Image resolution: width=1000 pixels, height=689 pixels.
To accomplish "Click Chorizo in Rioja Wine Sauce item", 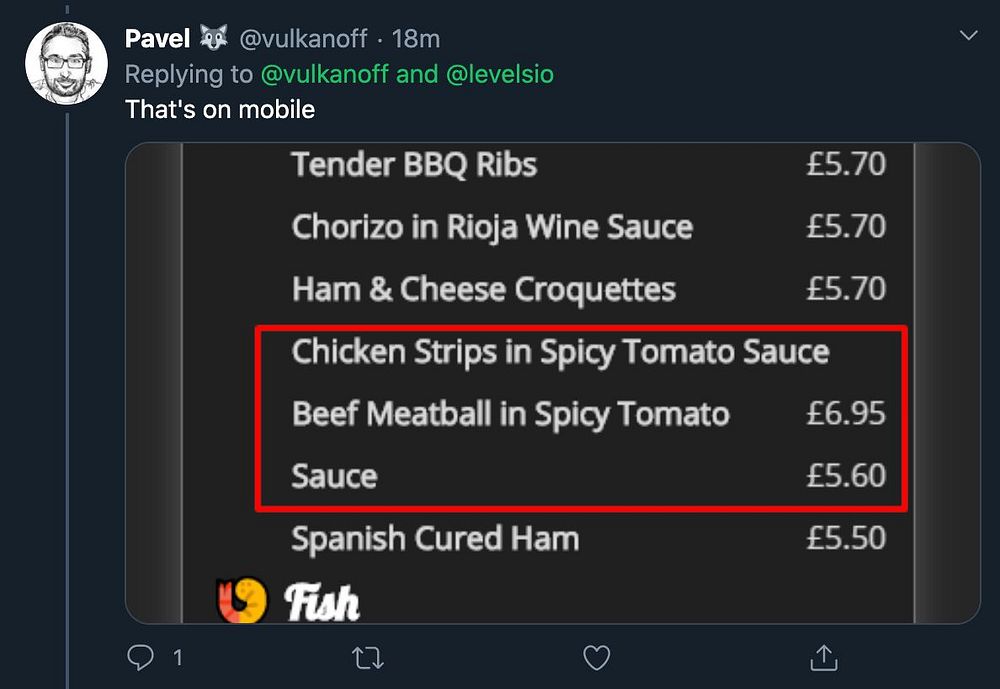I will point(491,227).
